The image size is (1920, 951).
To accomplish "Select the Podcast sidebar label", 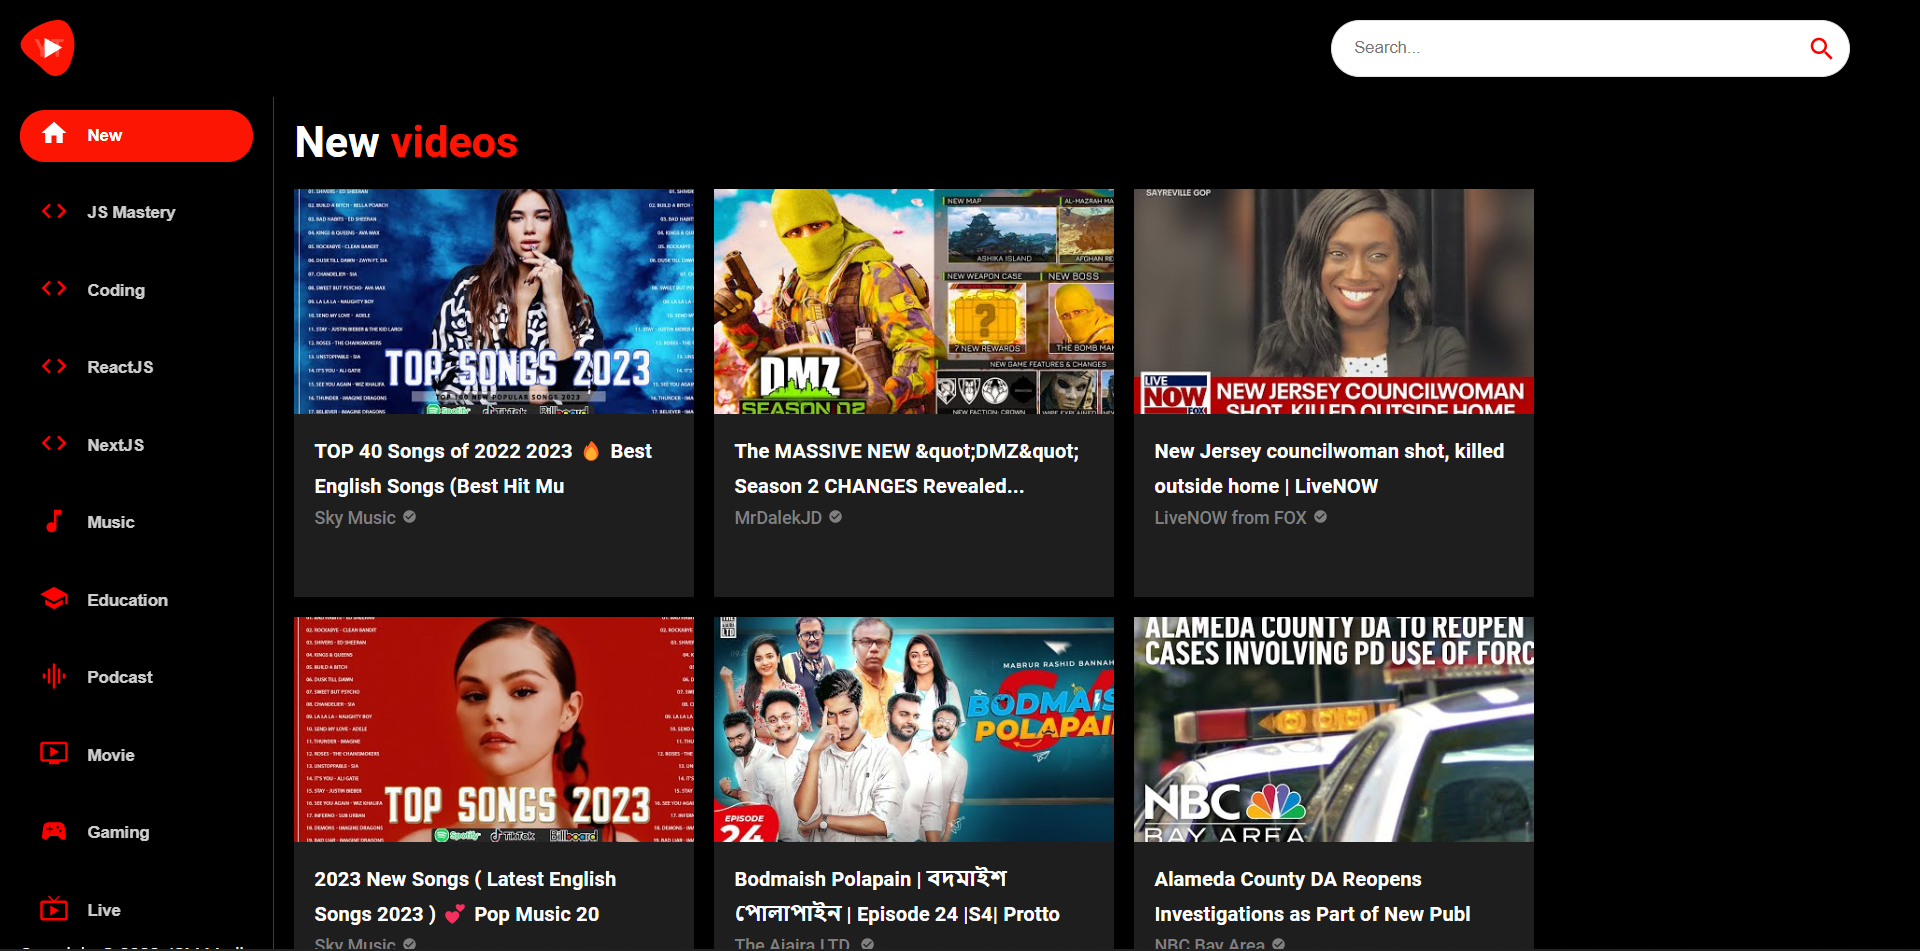I will pos(120,677).
